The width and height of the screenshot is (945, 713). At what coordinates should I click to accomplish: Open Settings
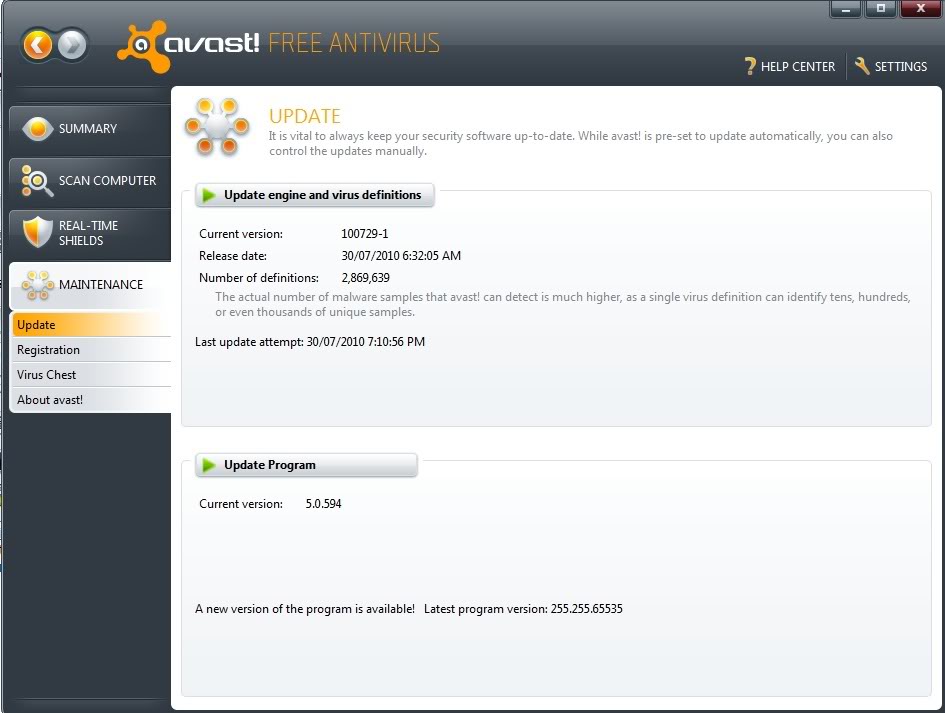pos(891,66)
